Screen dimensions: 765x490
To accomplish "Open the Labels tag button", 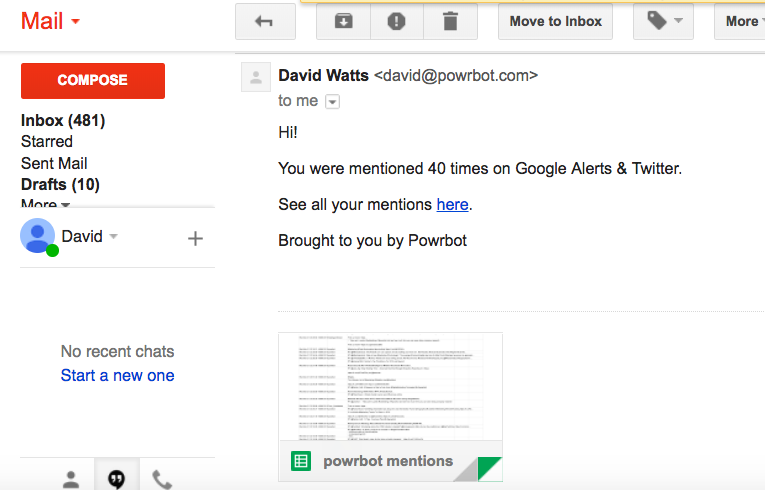I will [x=663, y=21].
